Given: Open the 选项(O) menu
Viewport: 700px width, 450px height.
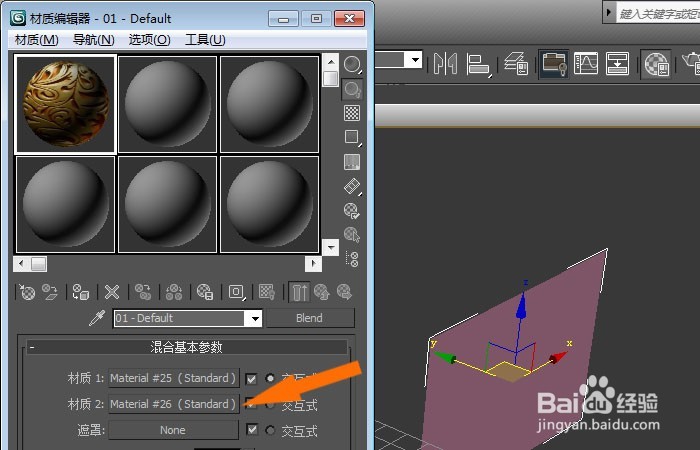Looking at the screenshot, I should tap(149, 40).
